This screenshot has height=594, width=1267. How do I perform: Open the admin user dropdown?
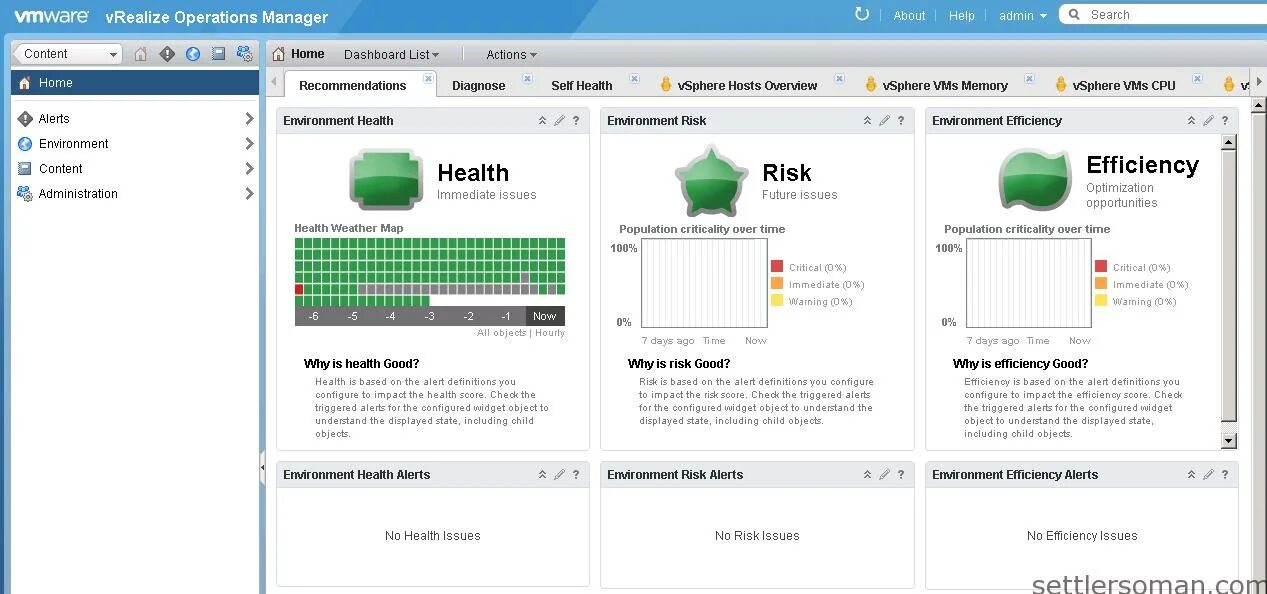1023,15
